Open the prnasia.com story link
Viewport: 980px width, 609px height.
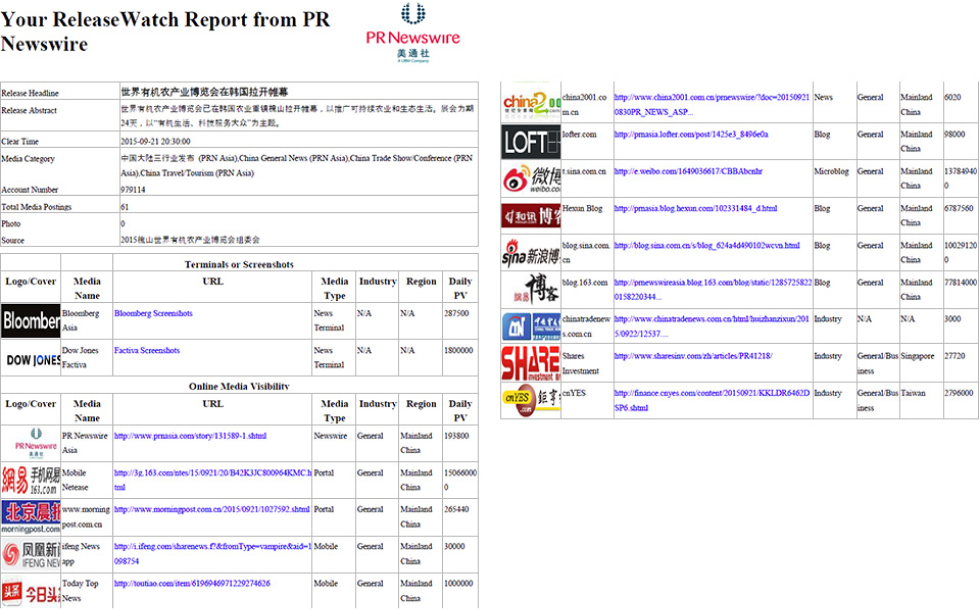190,436
